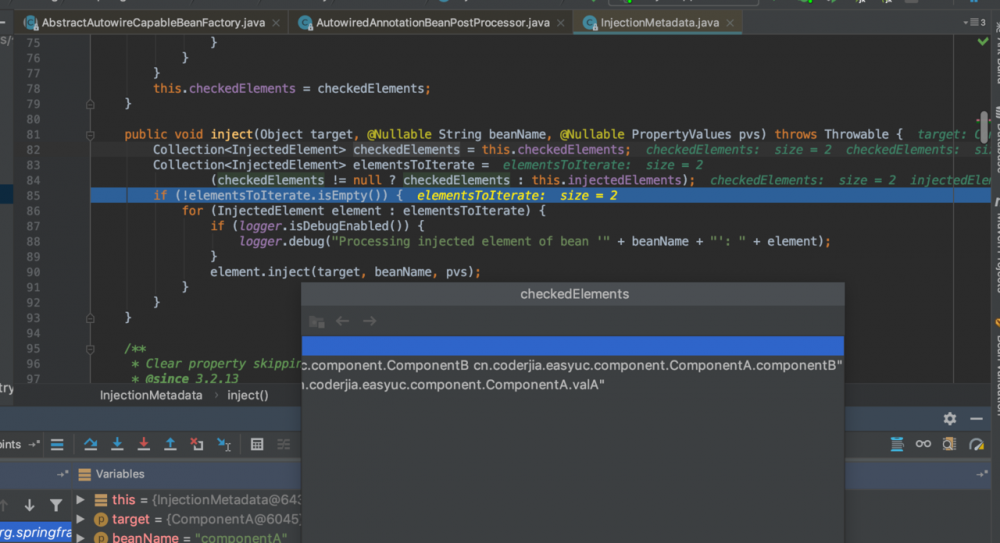
Task: Click the 'for (InjectedElement element' line
Action: 364,211
